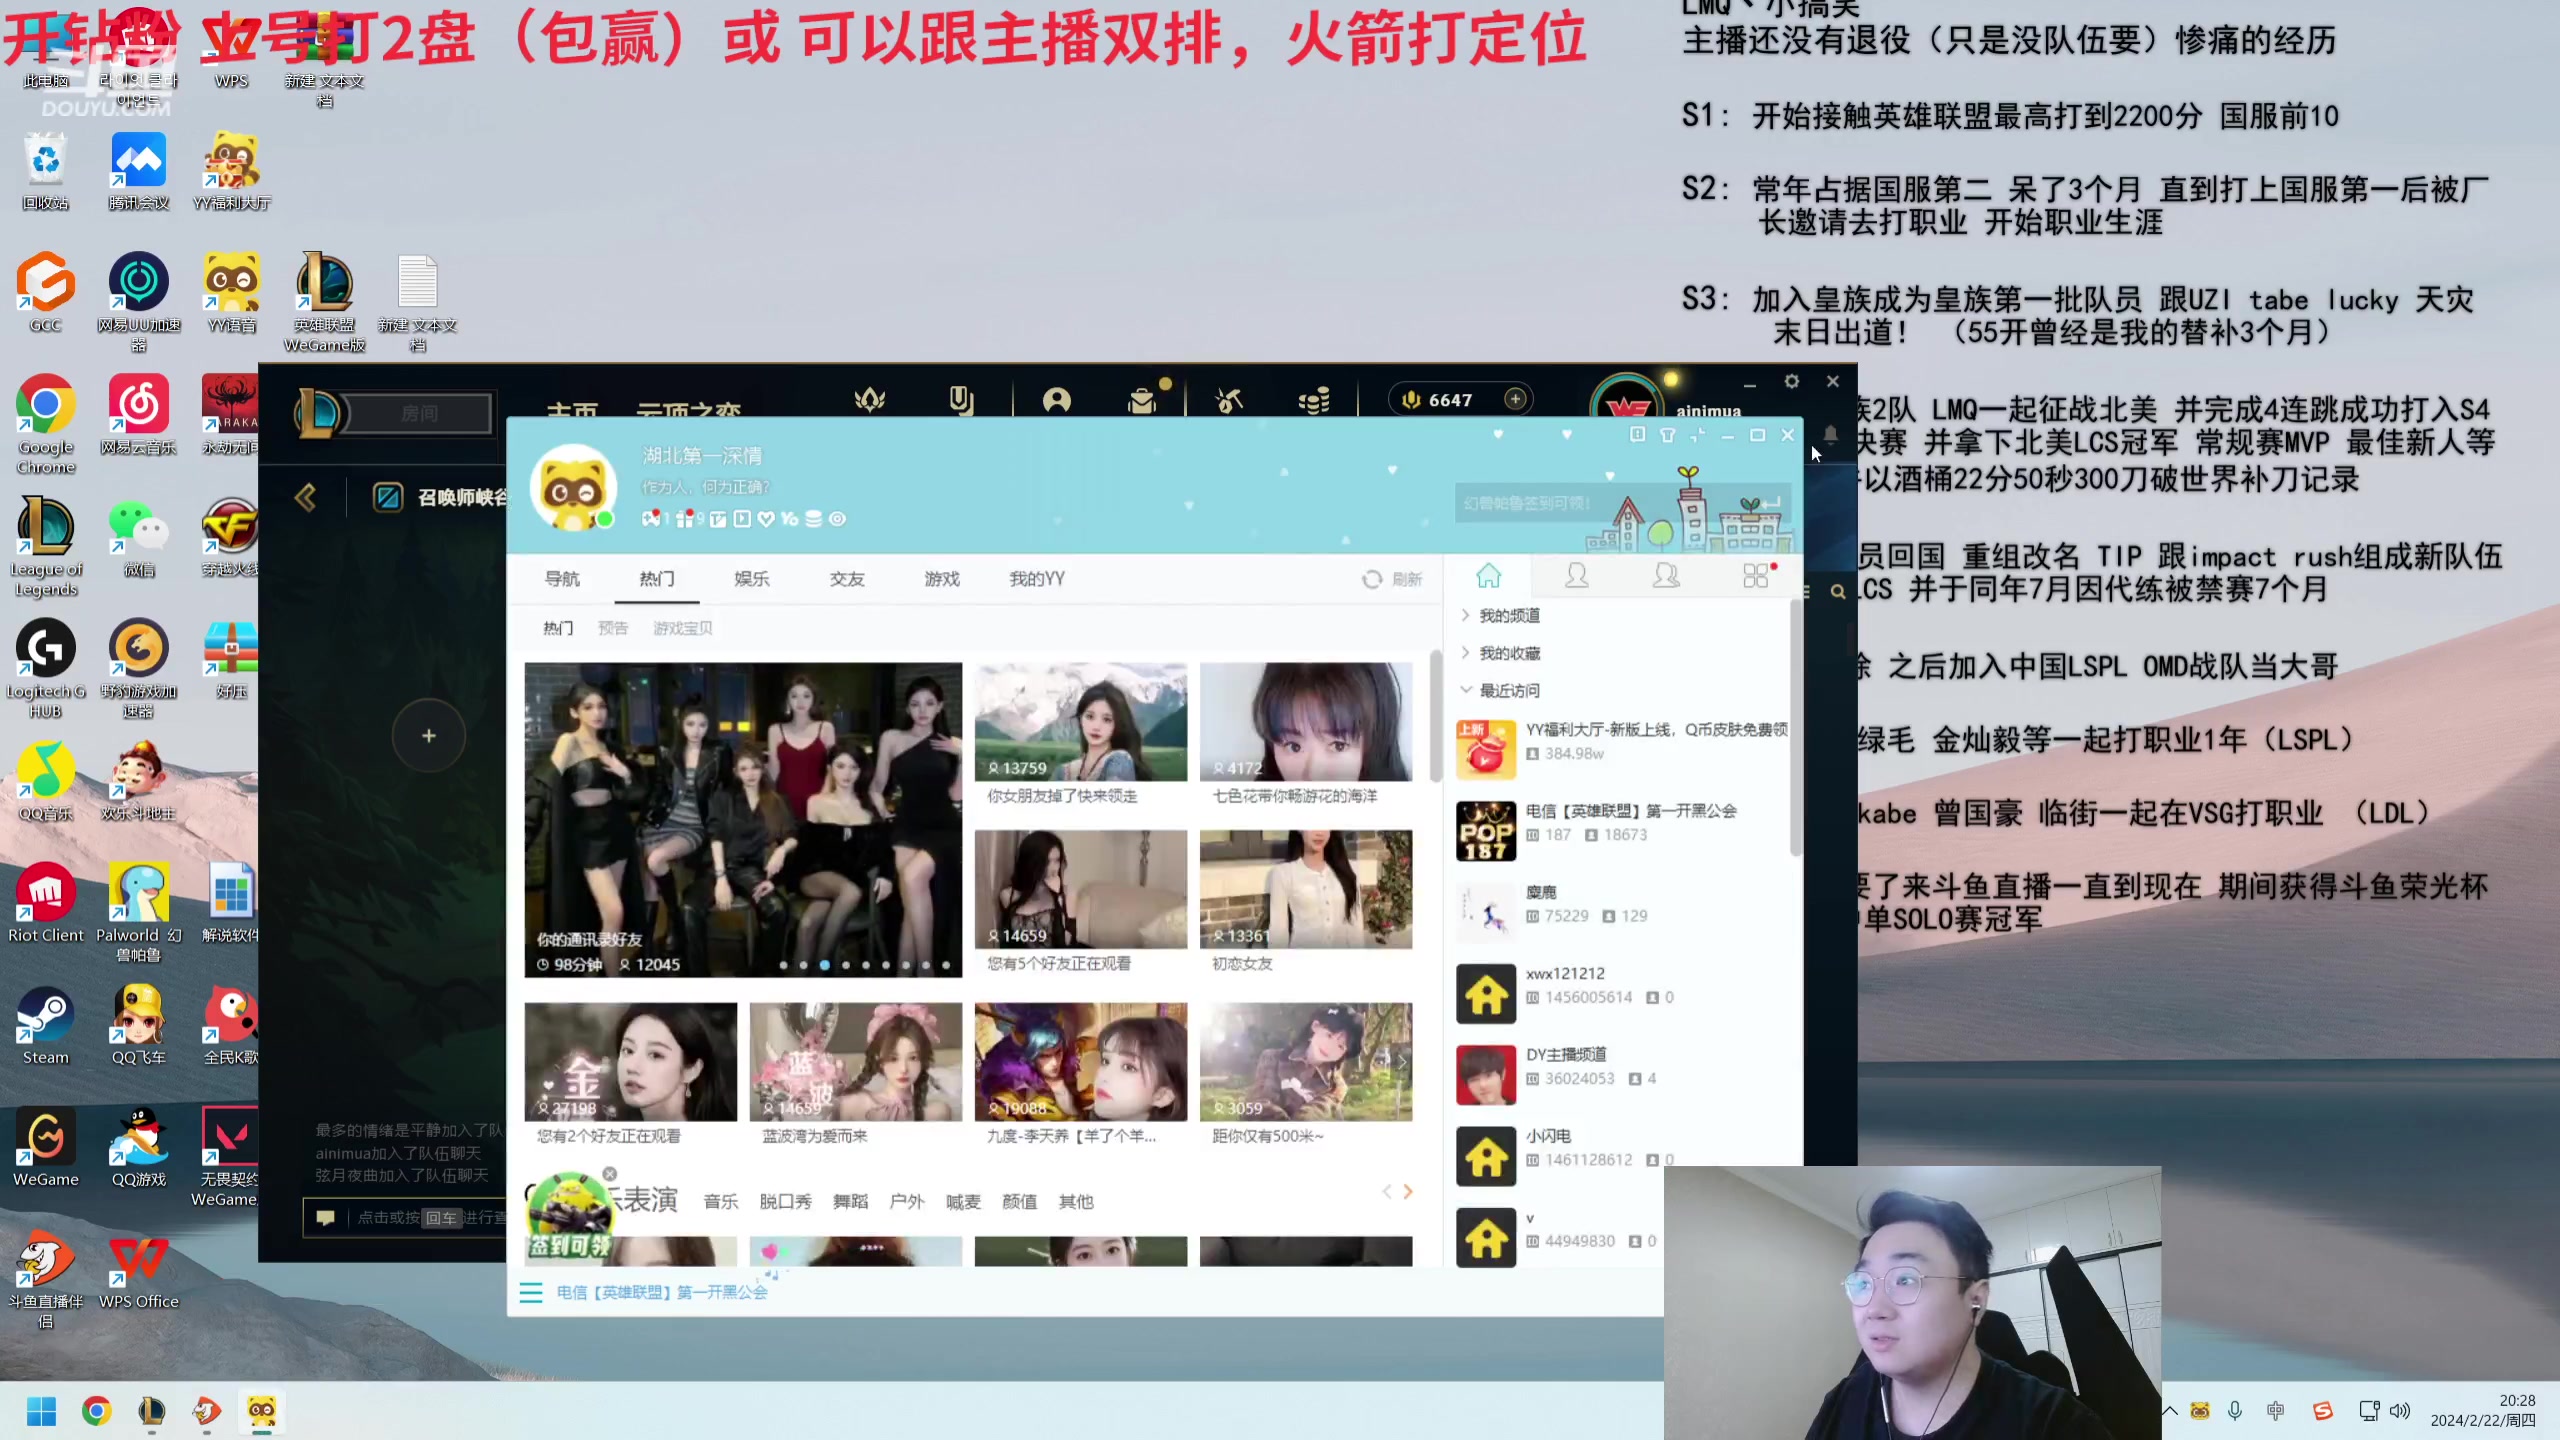Open the YY message box icon in title bar
The image size is (2560, 1440).
(x=1637, y=435)
